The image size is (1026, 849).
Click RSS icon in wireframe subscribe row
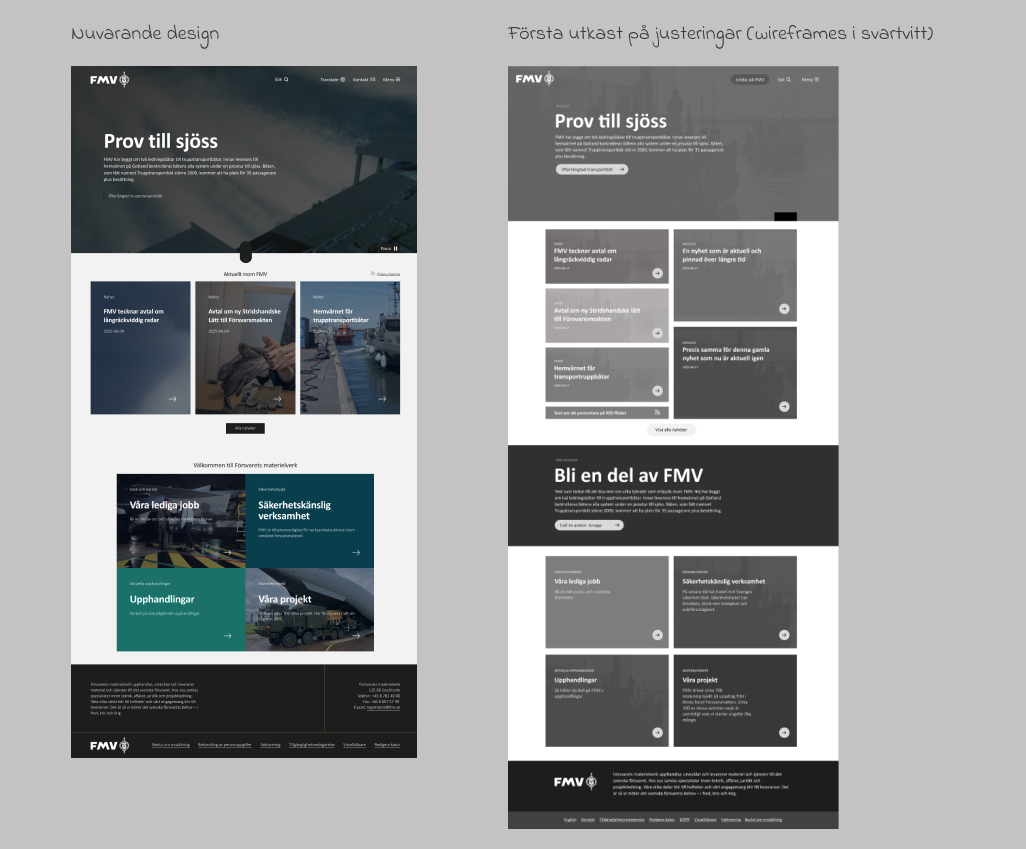658,412
